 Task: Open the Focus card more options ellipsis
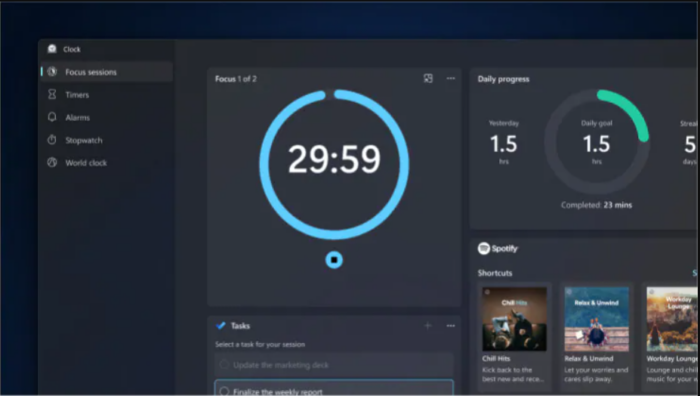(x=451, y=79)
